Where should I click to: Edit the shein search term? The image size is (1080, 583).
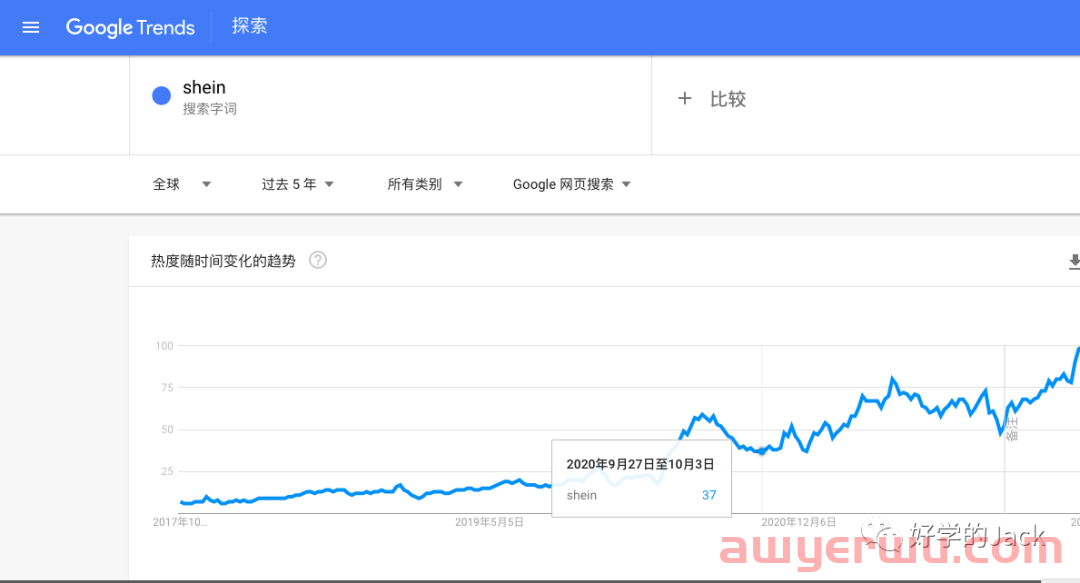pos(204,88)
